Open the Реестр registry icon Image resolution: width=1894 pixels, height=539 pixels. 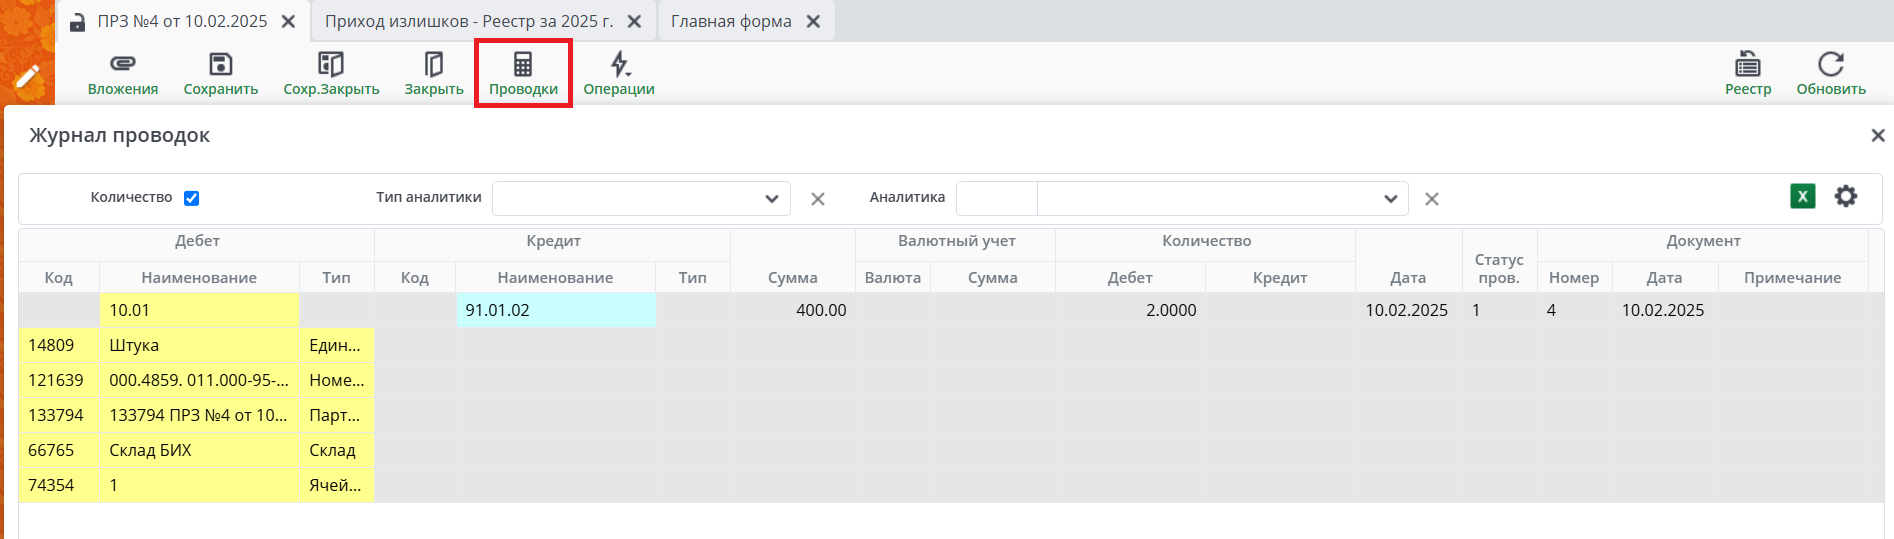1747,65
